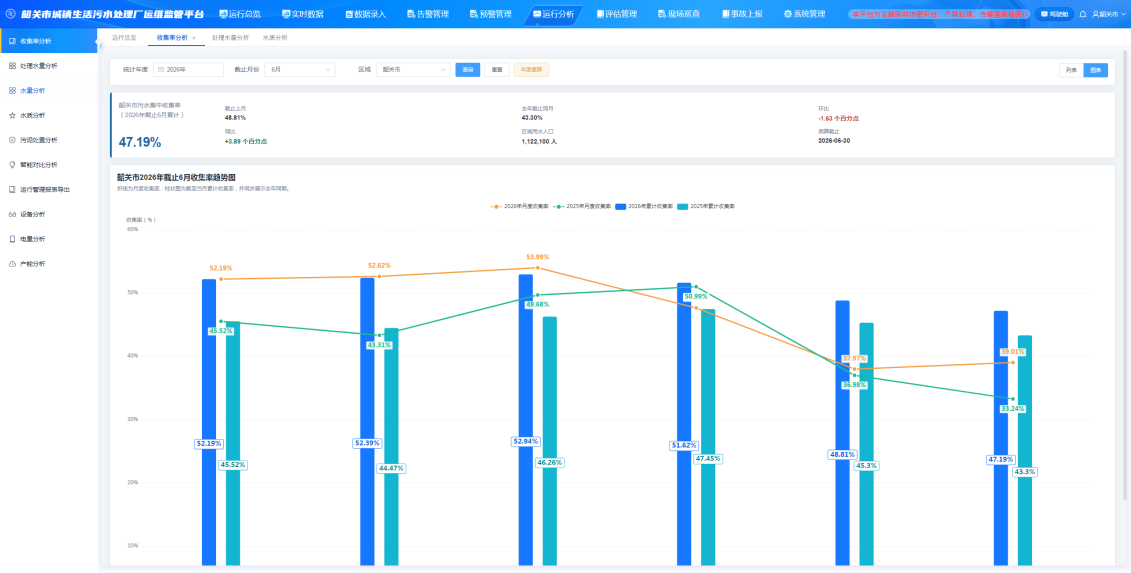The width and height of the screenshot is (1131, 573).
Task: Open the 区域 dropdown showing 韶关市
Action: 413,69
